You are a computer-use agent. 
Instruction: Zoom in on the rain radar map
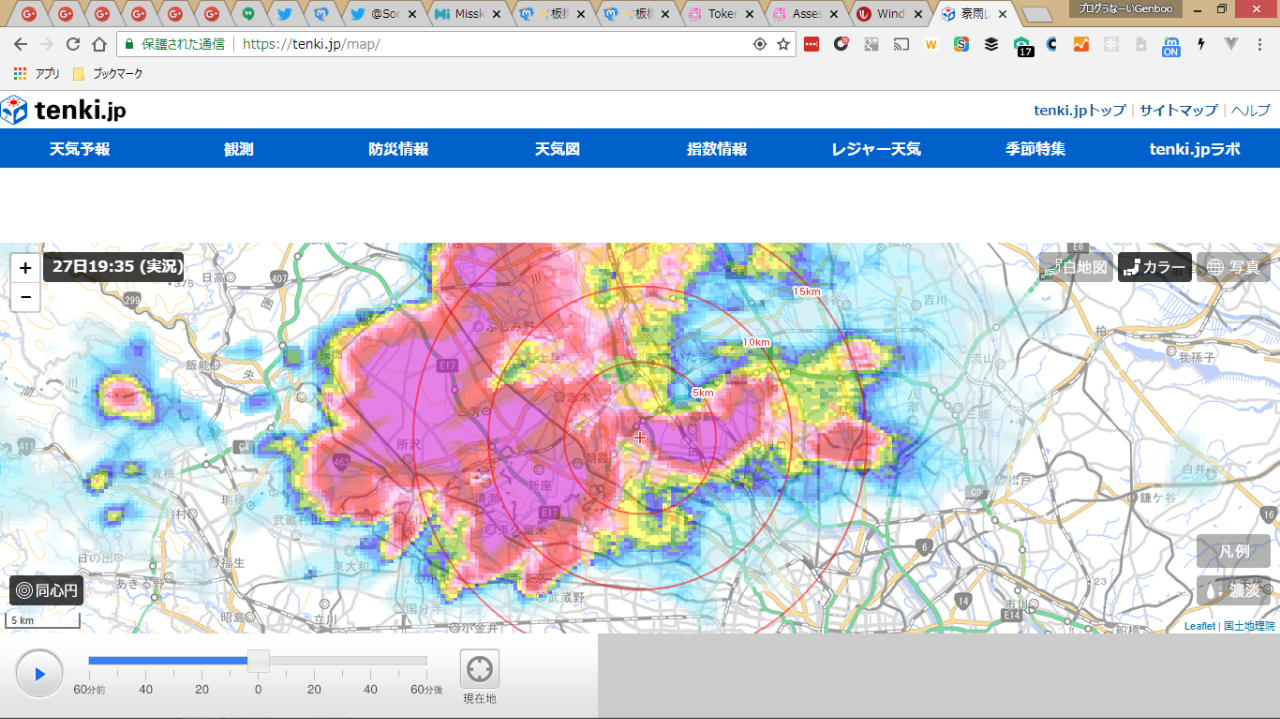coord(25,268)
